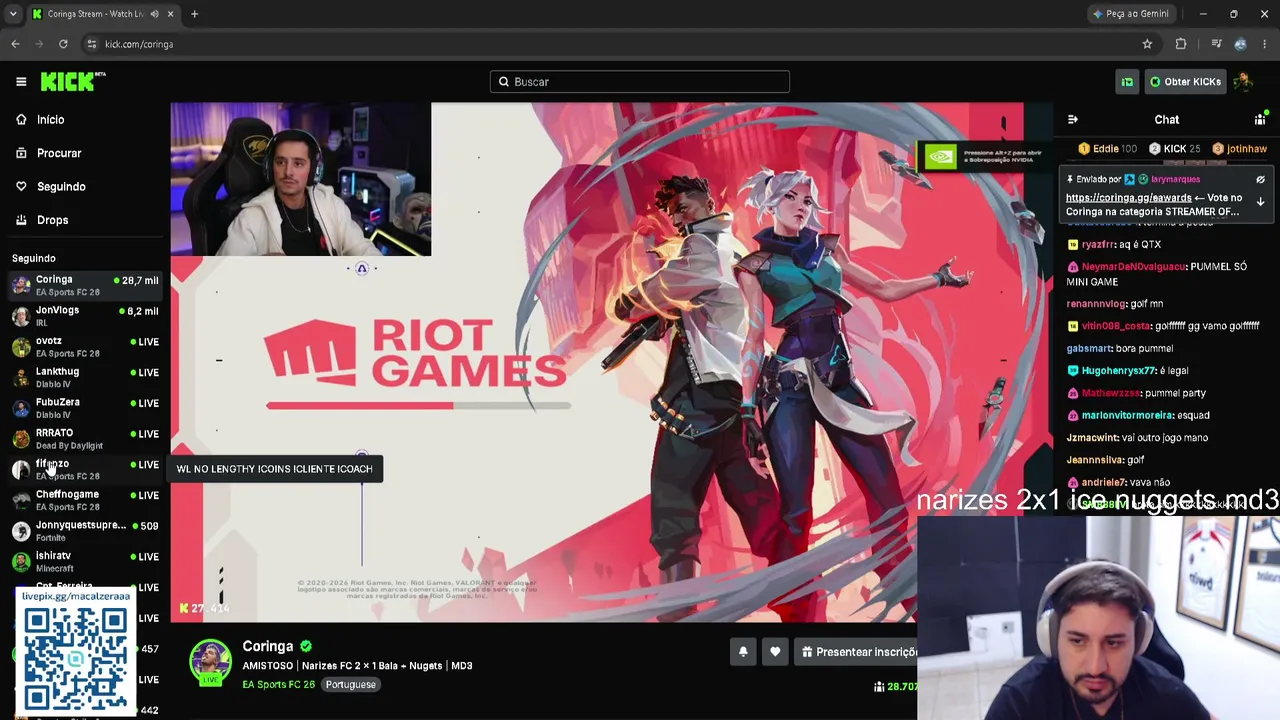Click gabsmart's chat username
The image size is (1280, 720).
point(1089,349)
